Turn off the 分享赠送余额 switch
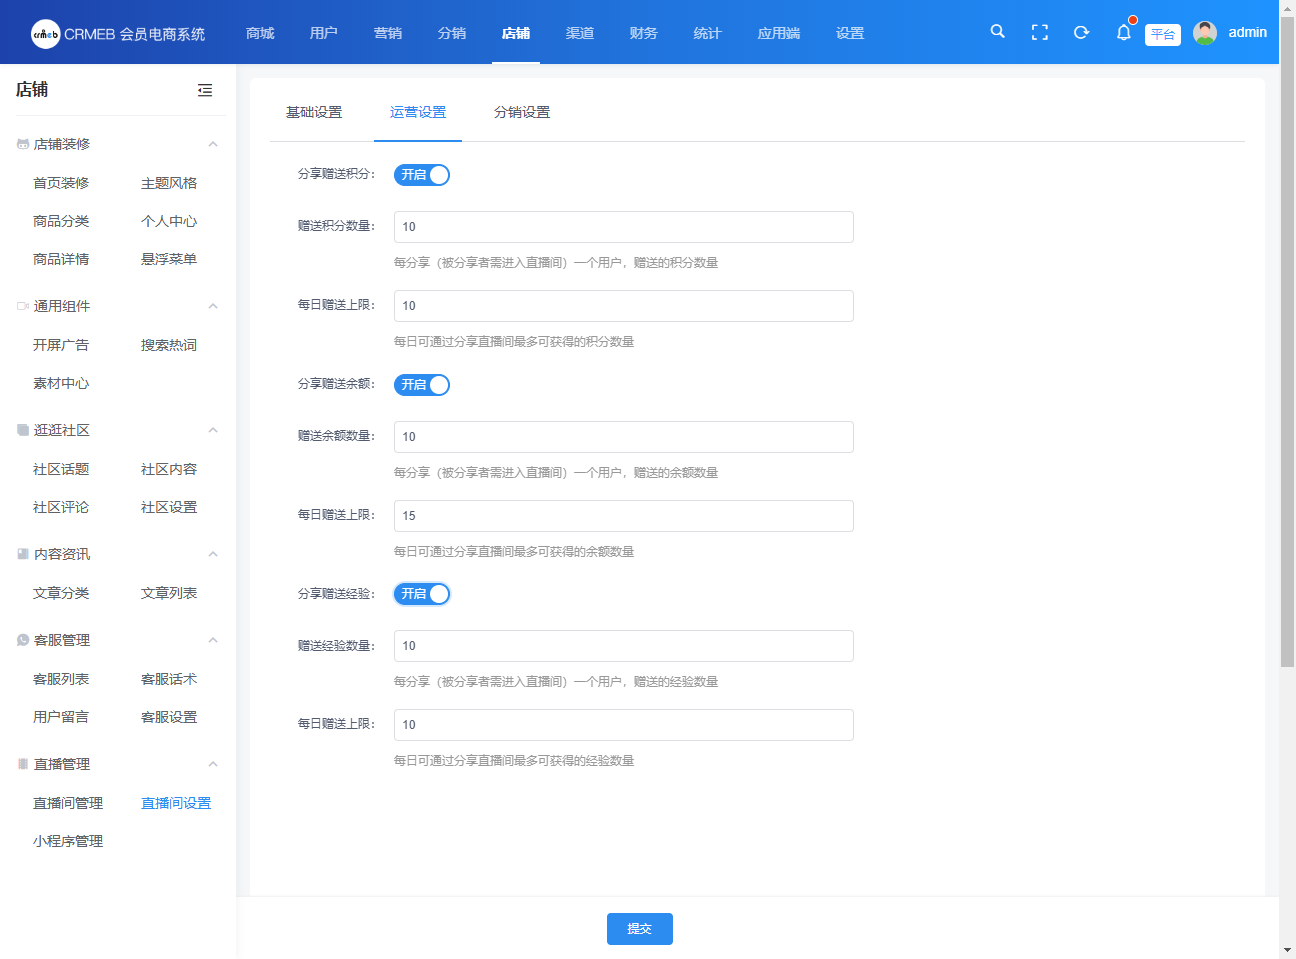This screenshot has width=1296, height=959. pos(422,385)
